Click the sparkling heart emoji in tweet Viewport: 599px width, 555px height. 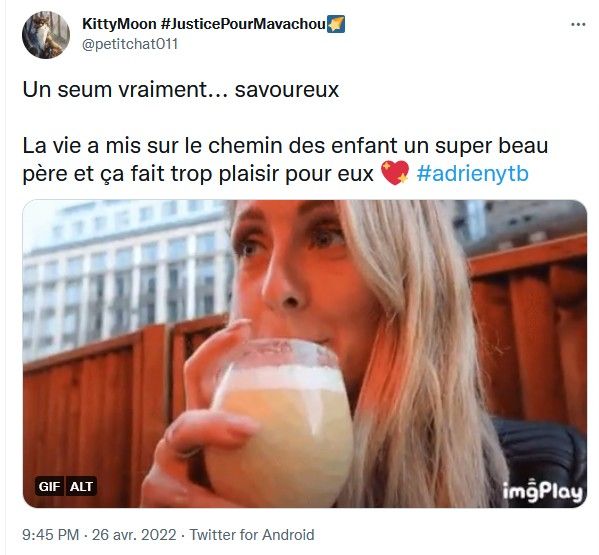pos(395,173)
